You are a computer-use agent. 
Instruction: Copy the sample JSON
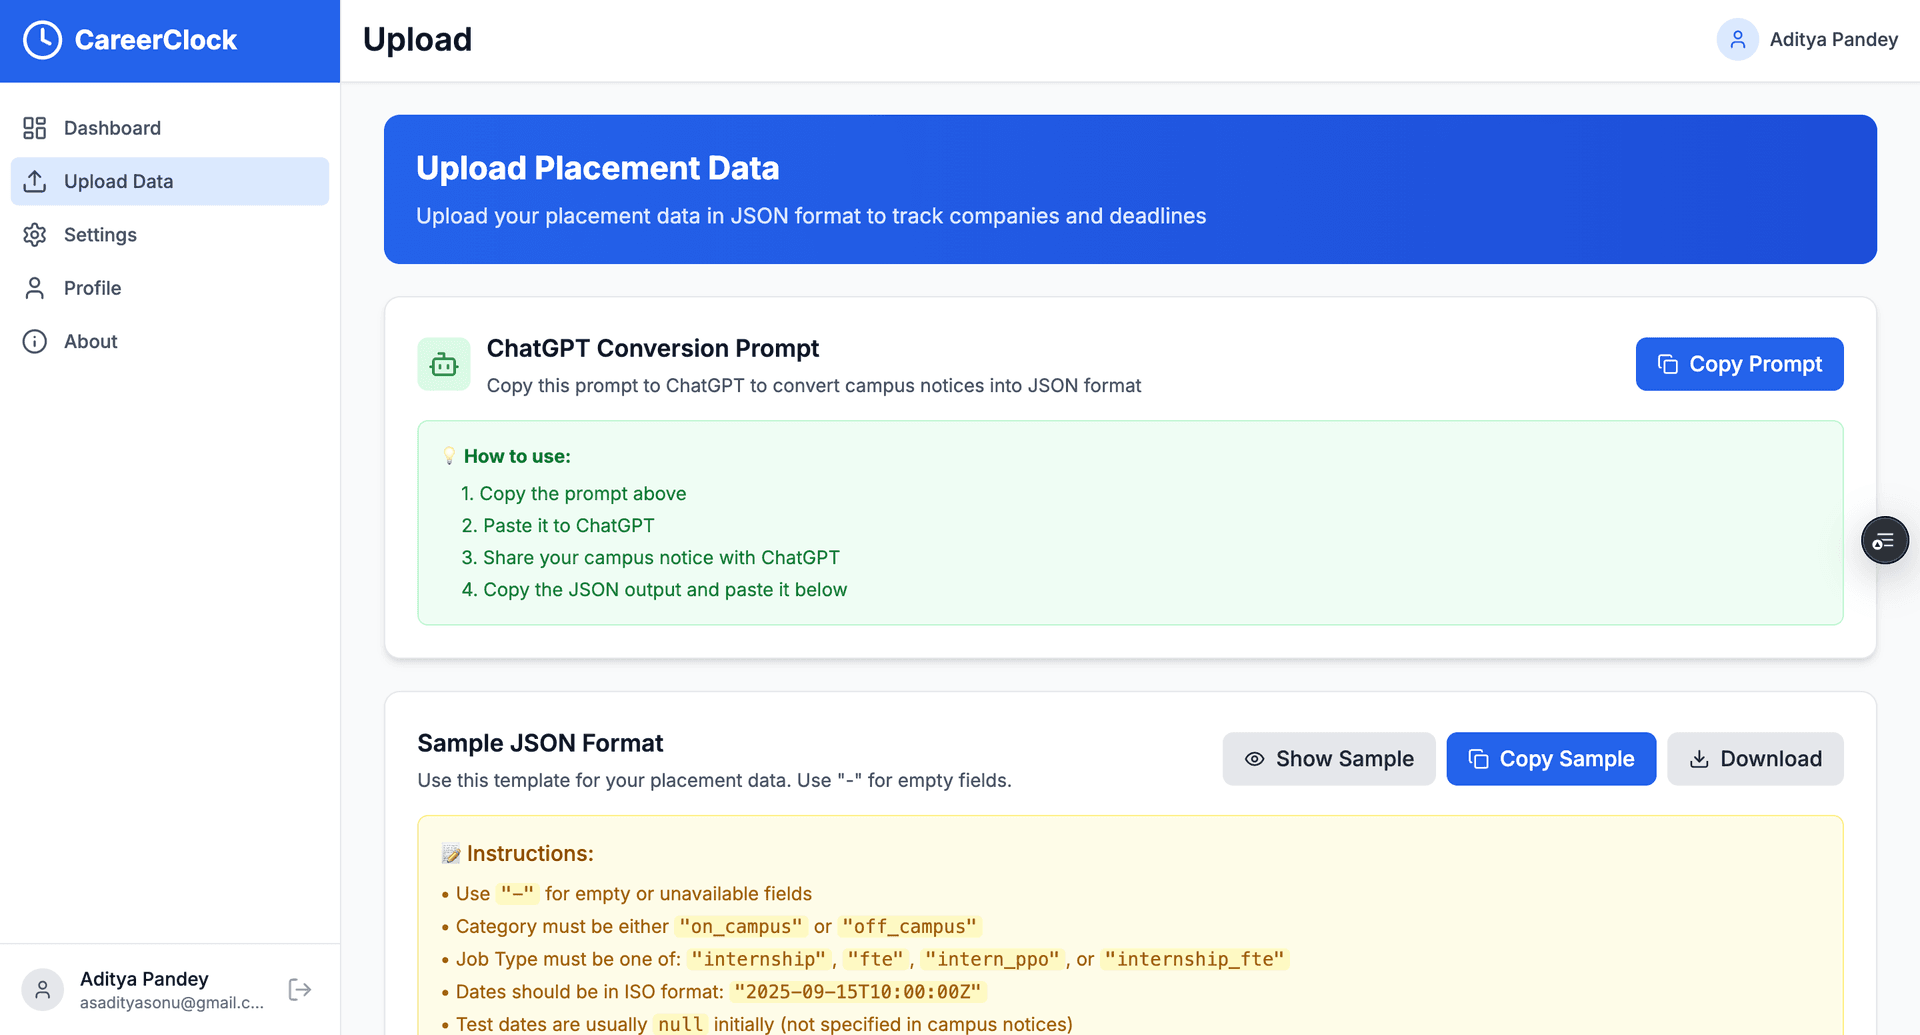[x=1551, y=759]
